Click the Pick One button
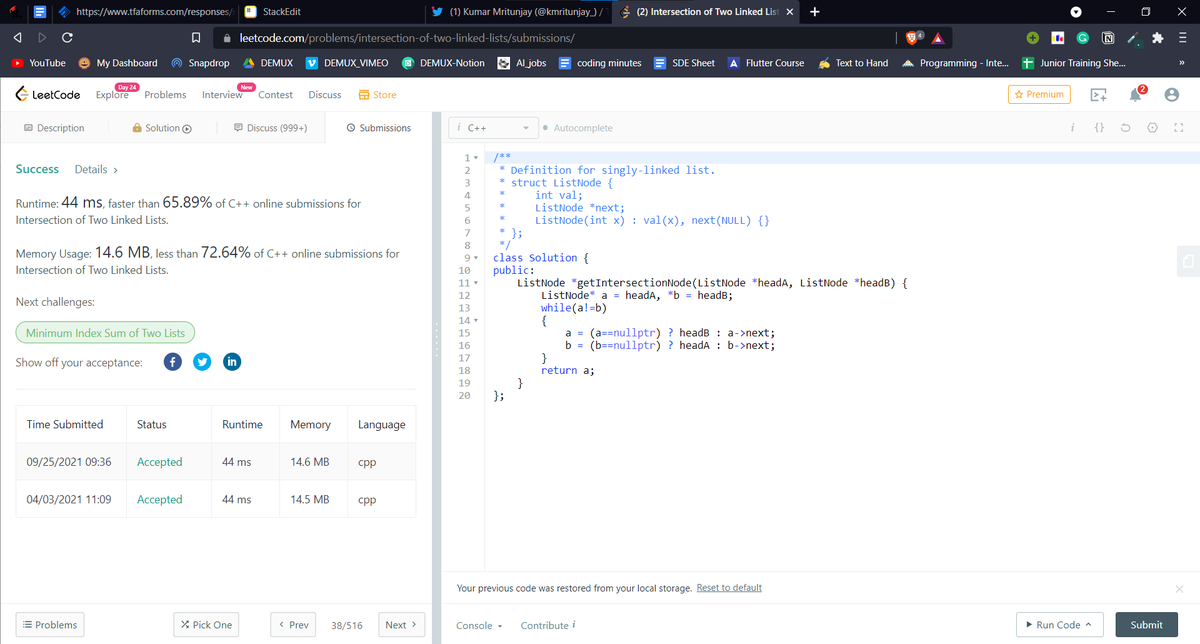1200x644 pixels. pos(207,625)
